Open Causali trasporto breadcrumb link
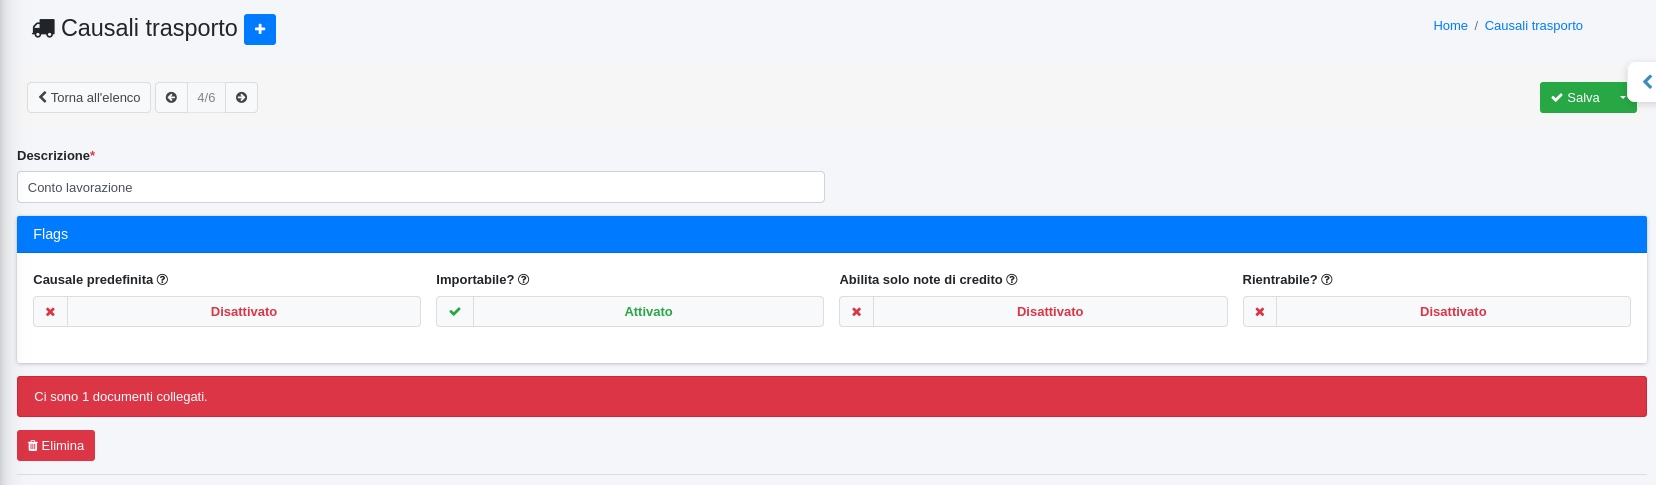 tap(1533, 26)
